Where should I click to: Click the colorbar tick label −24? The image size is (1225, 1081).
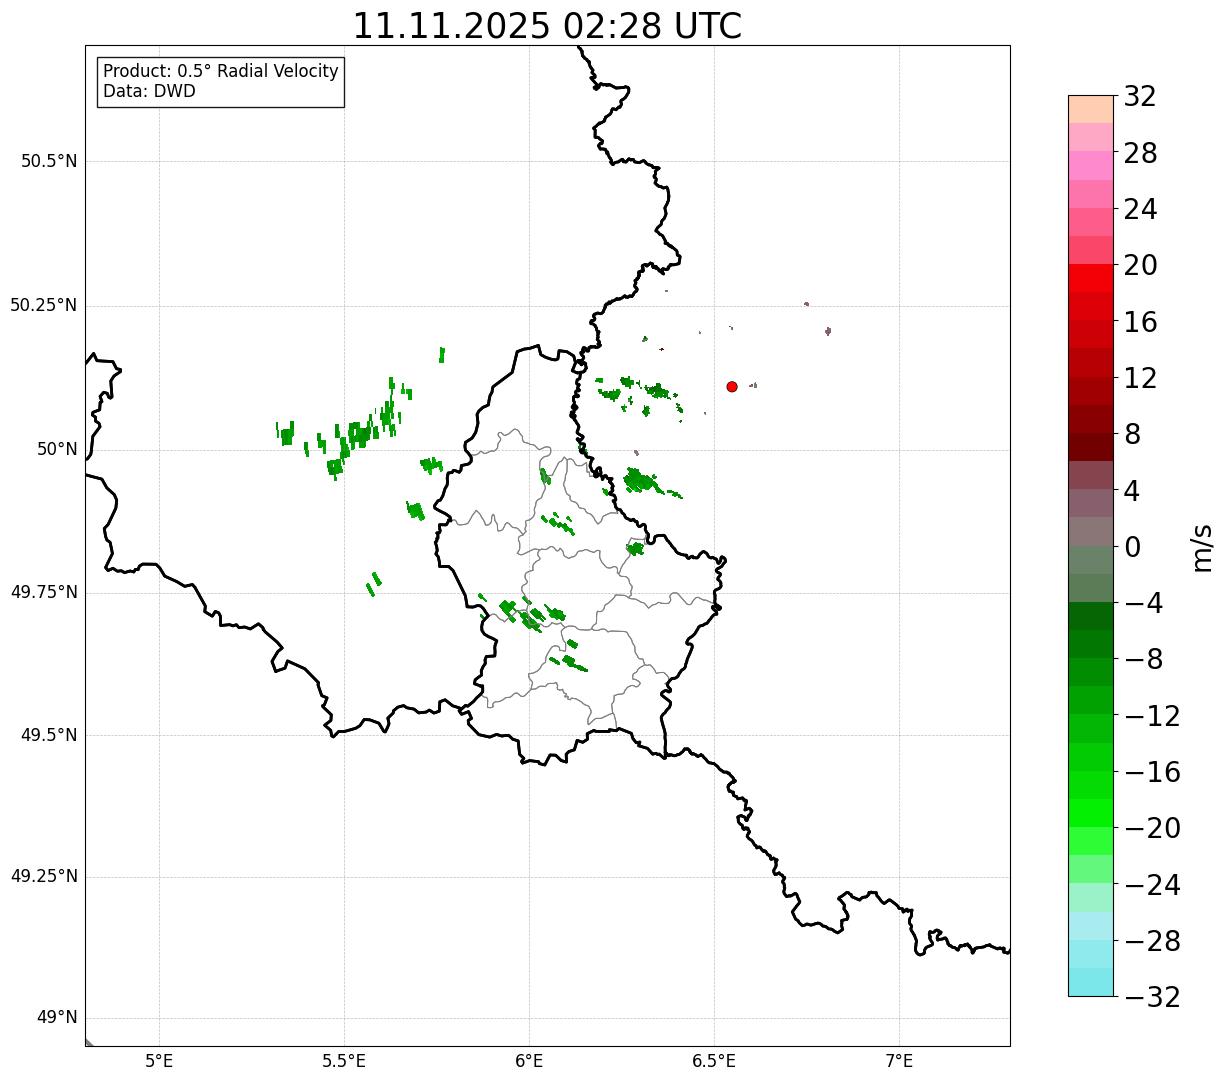tap(1151, 885)
